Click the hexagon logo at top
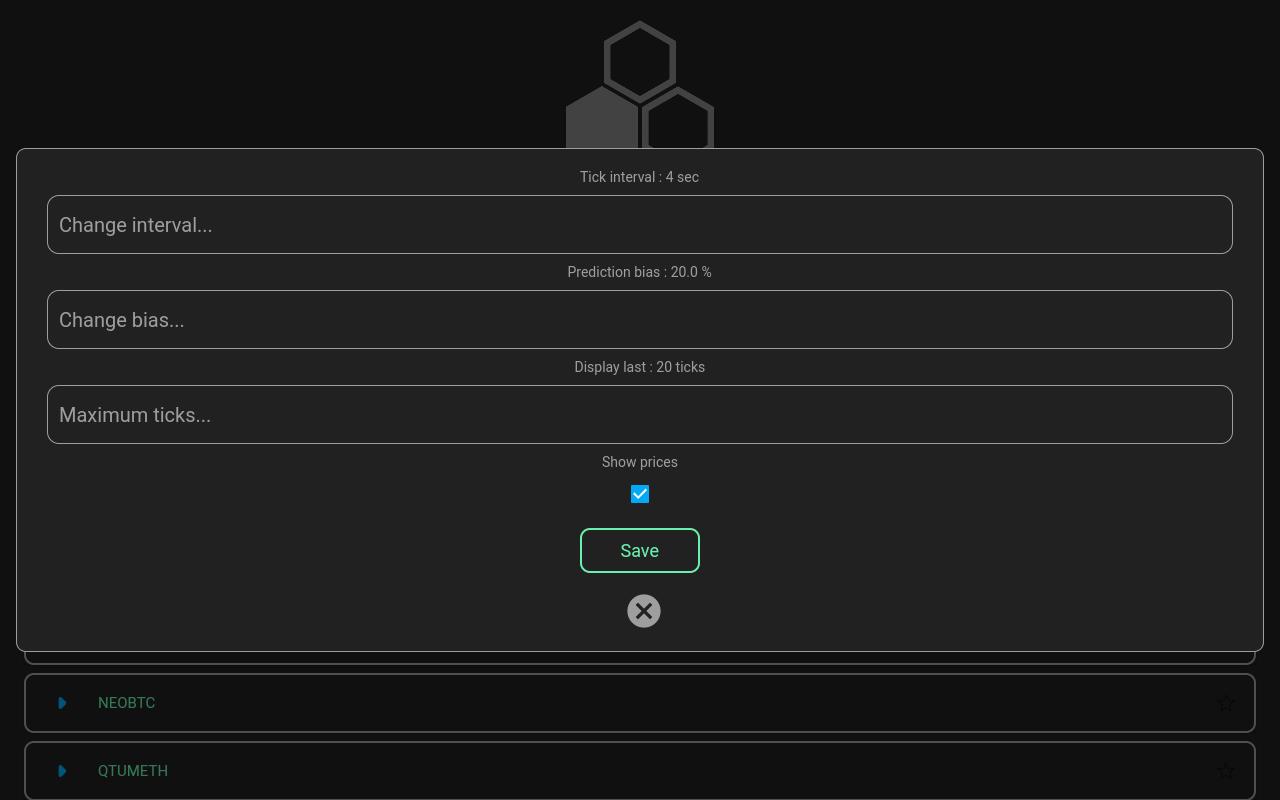 pyautogui.click(x=640, y=85)
